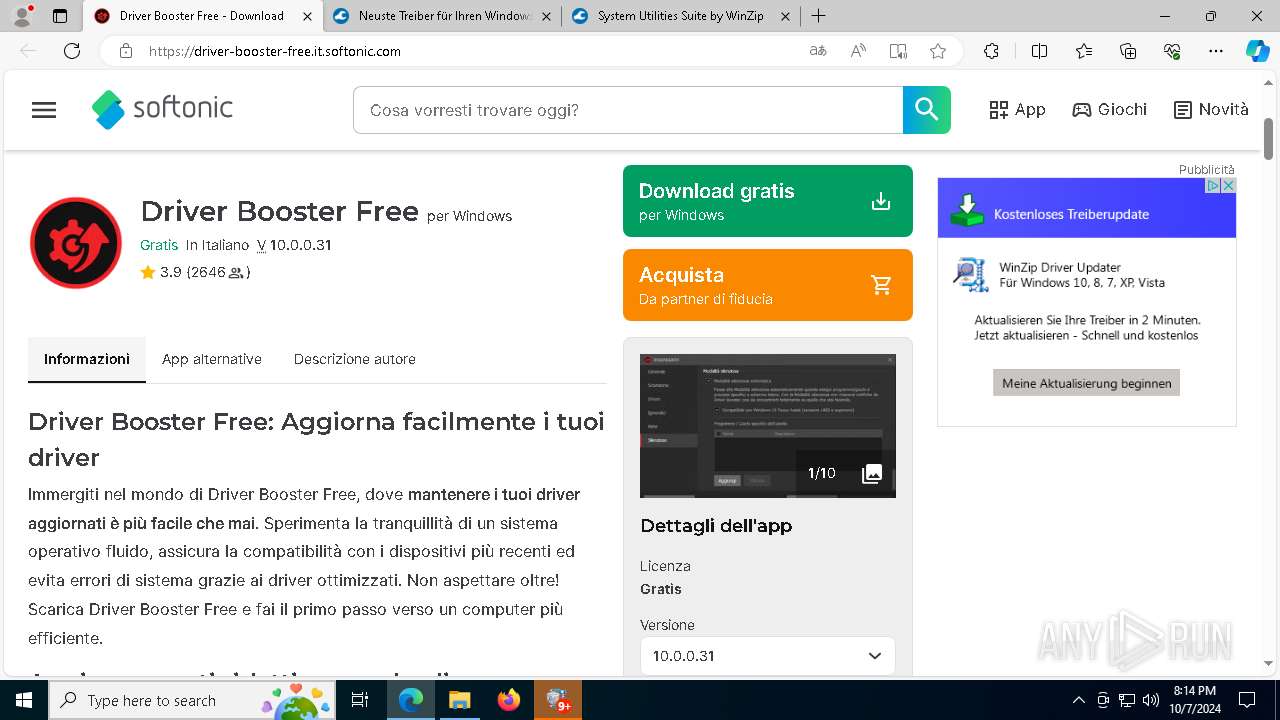Click the Driver Booster Free app logo

(76, 243)
